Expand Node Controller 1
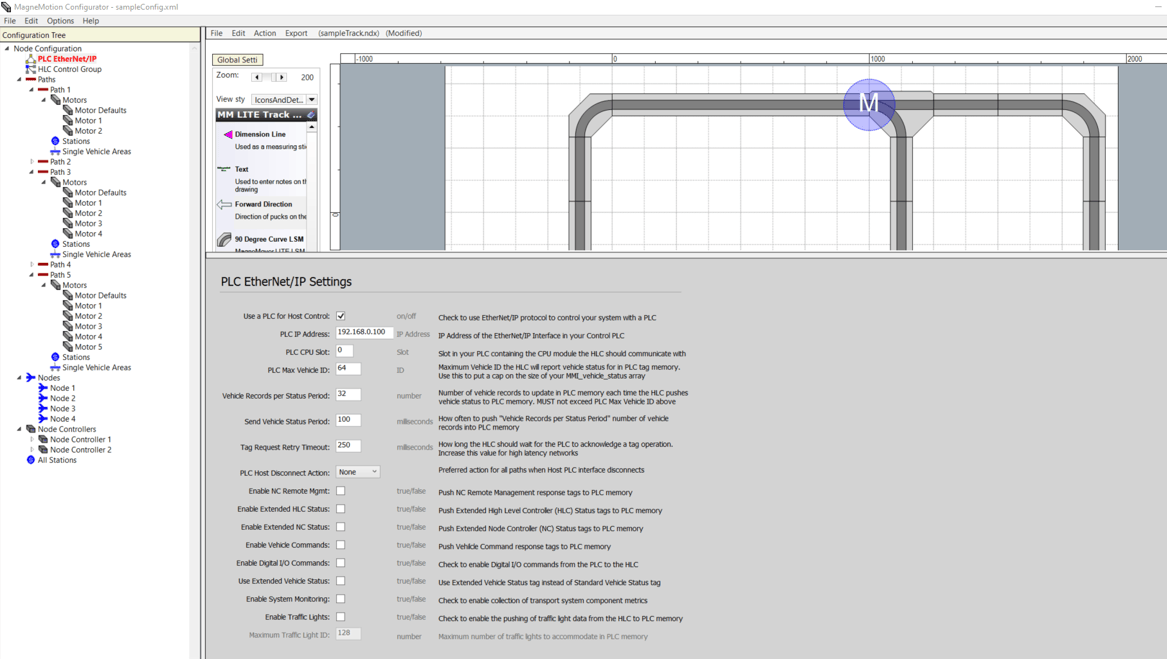 pyautogui.click(x=32, y=439)
